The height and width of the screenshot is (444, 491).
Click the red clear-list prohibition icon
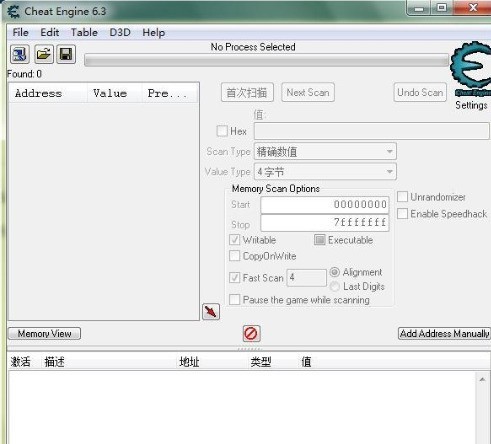tap(251, 333)
